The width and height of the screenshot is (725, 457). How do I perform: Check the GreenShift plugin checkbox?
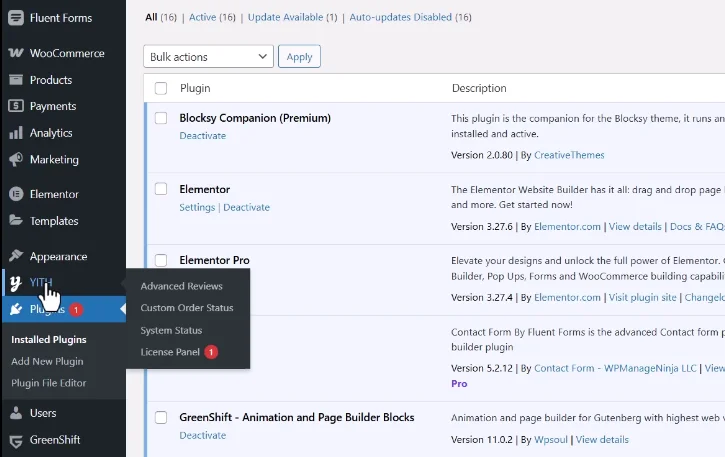point(161,417)
